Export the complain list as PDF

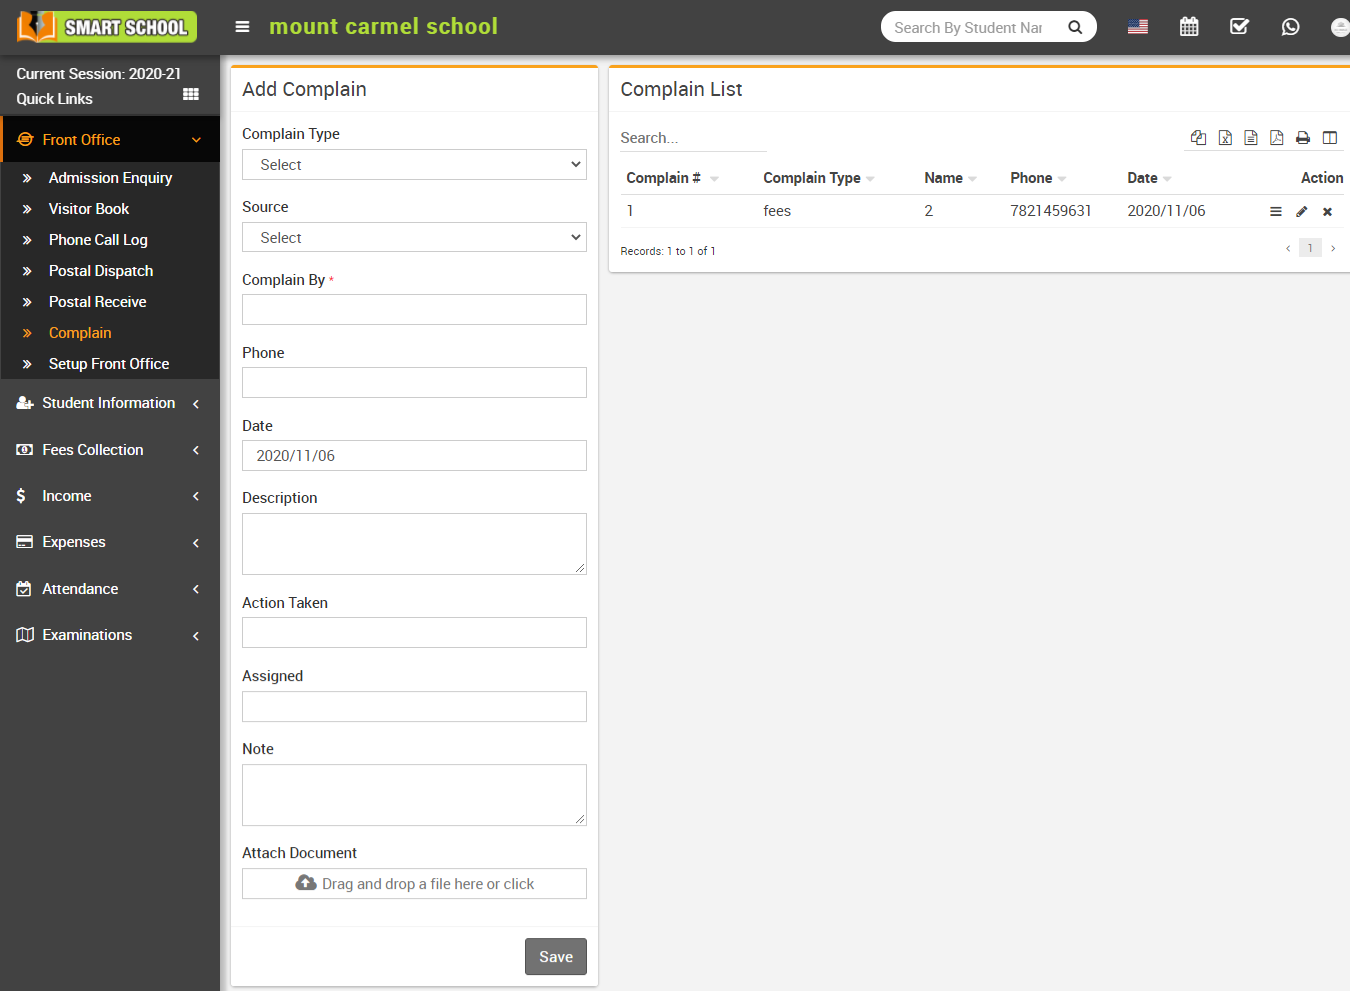click(x=1277, y=137)
